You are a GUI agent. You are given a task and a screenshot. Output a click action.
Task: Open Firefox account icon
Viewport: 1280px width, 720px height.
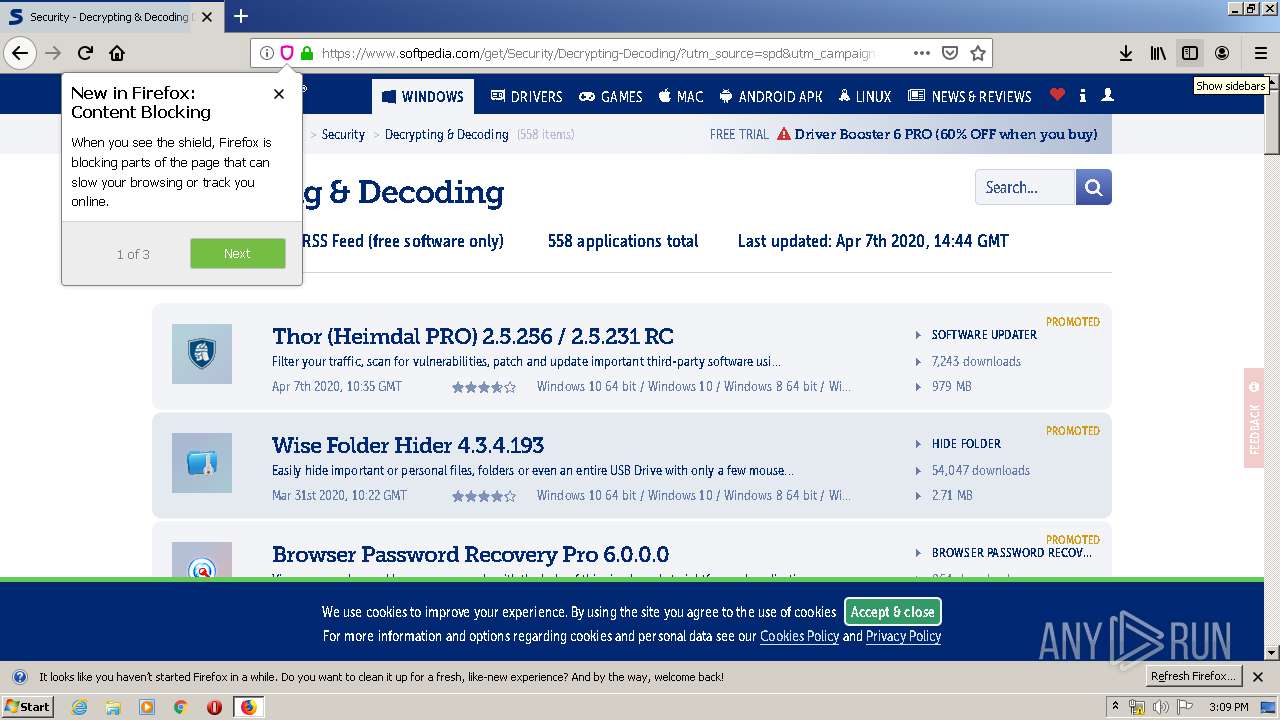1222,53
